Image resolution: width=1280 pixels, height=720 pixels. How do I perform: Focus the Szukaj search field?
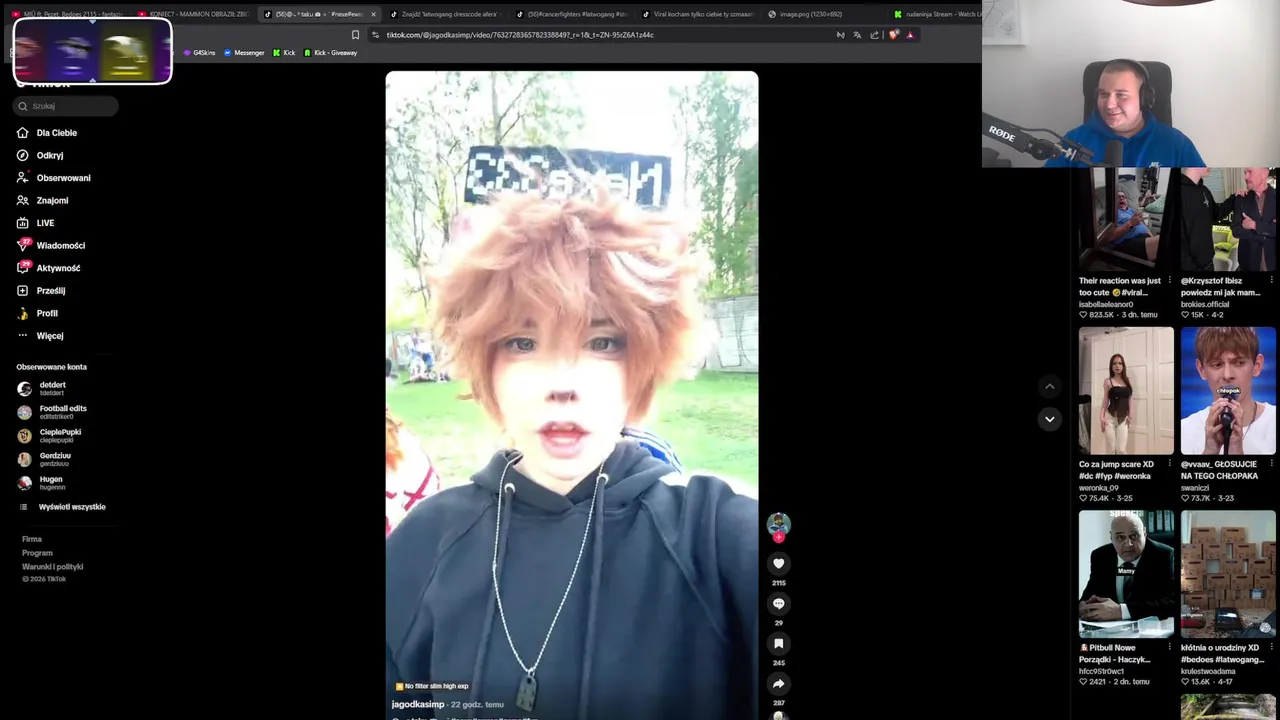[x=66, y=106]
